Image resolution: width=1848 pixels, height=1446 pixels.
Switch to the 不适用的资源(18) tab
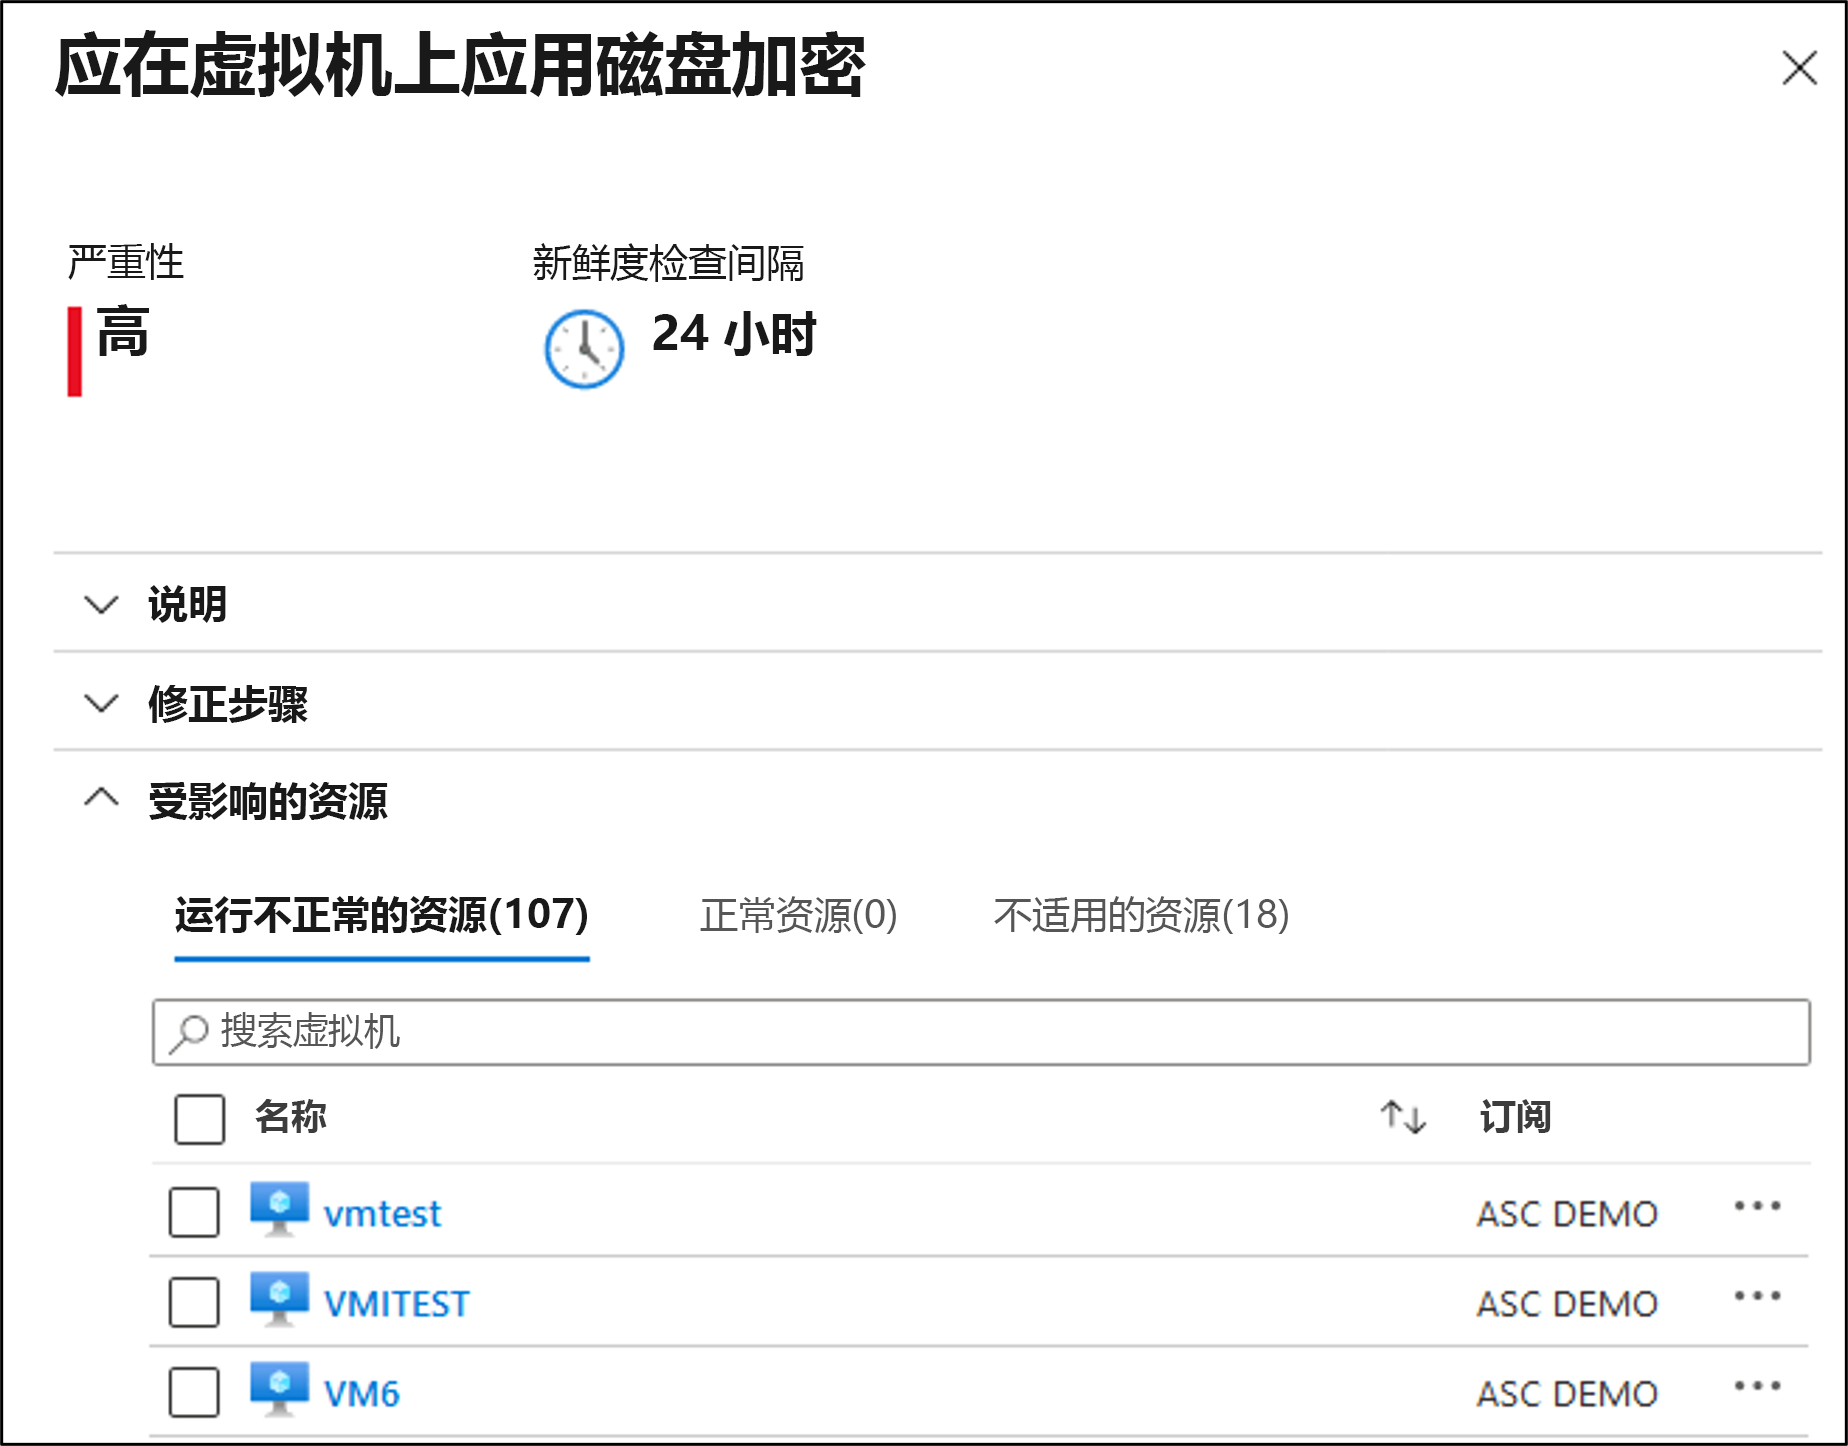pos(1141,915)
